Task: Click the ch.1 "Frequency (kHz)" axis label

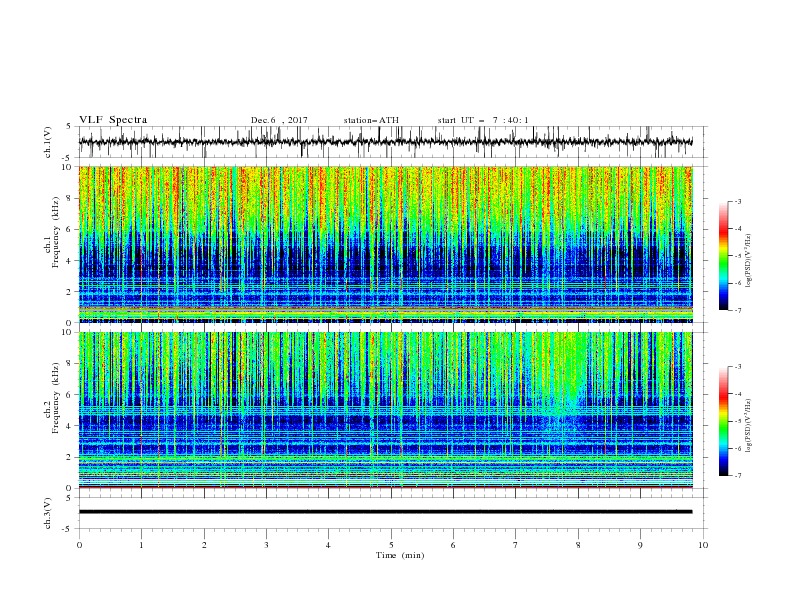Action: [x=56, y=233]
